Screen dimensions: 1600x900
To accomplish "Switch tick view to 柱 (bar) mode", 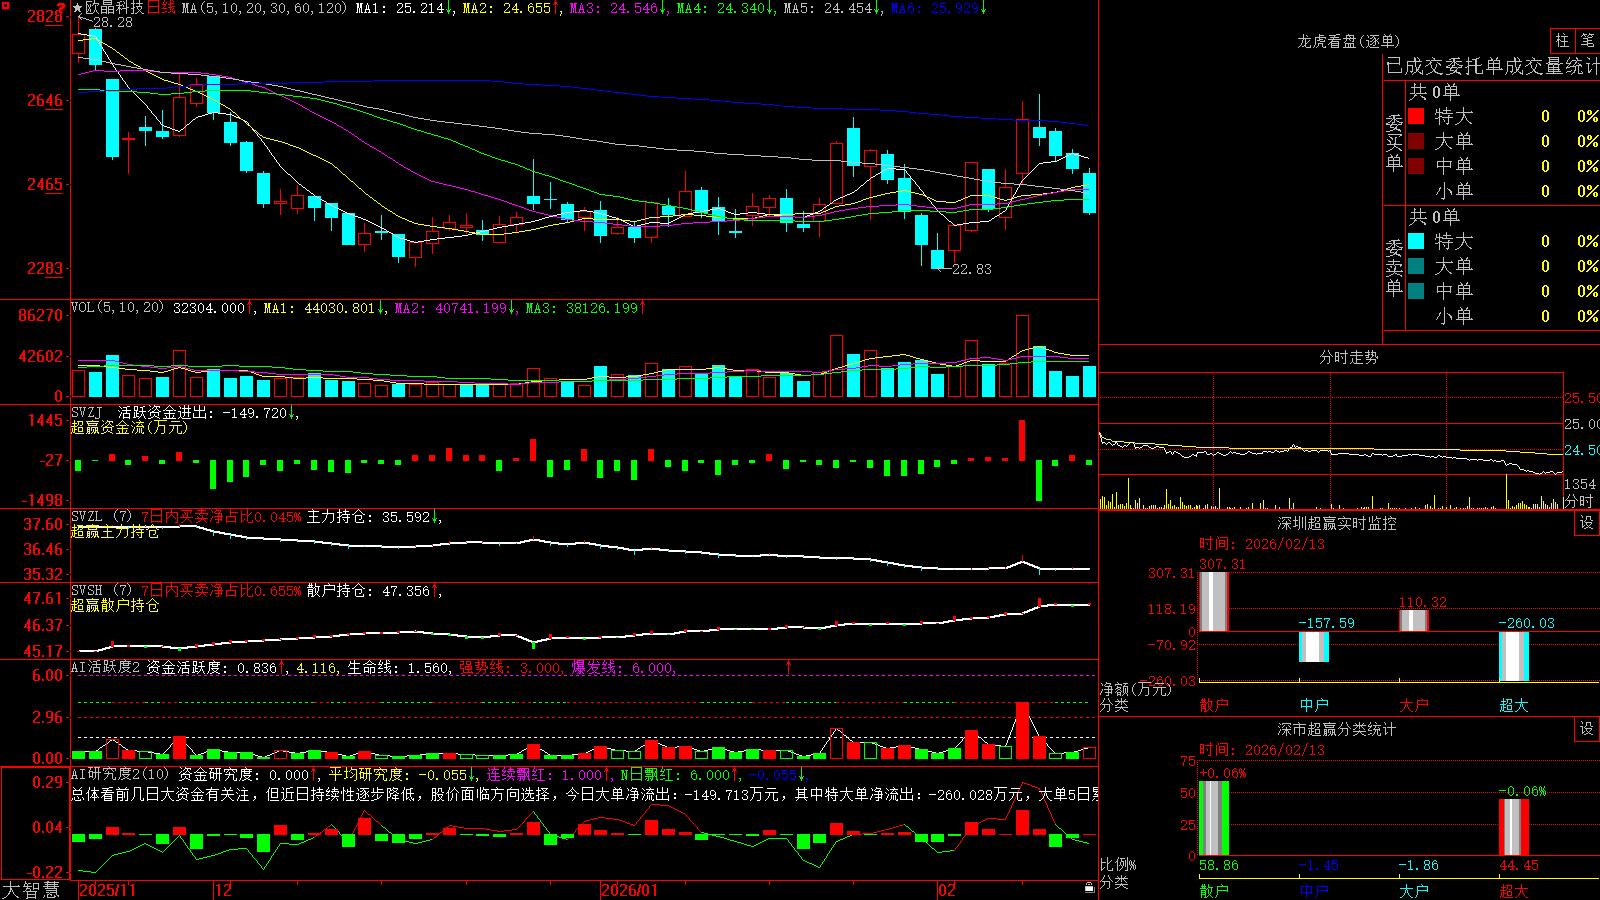I will [x=1562, y=40].
